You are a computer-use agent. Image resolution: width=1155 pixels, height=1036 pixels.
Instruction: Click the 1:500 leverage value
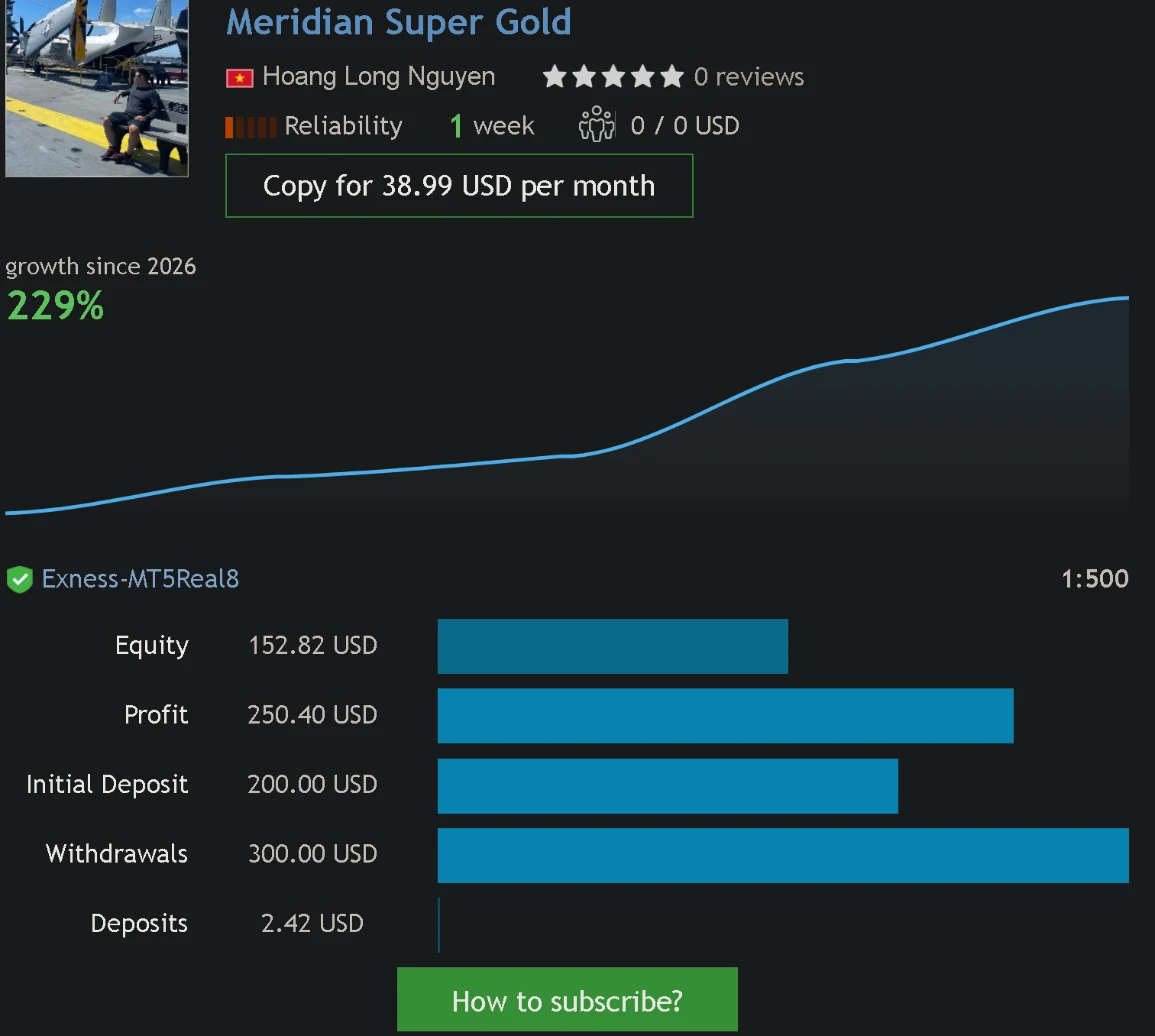tap(1095, 579)
